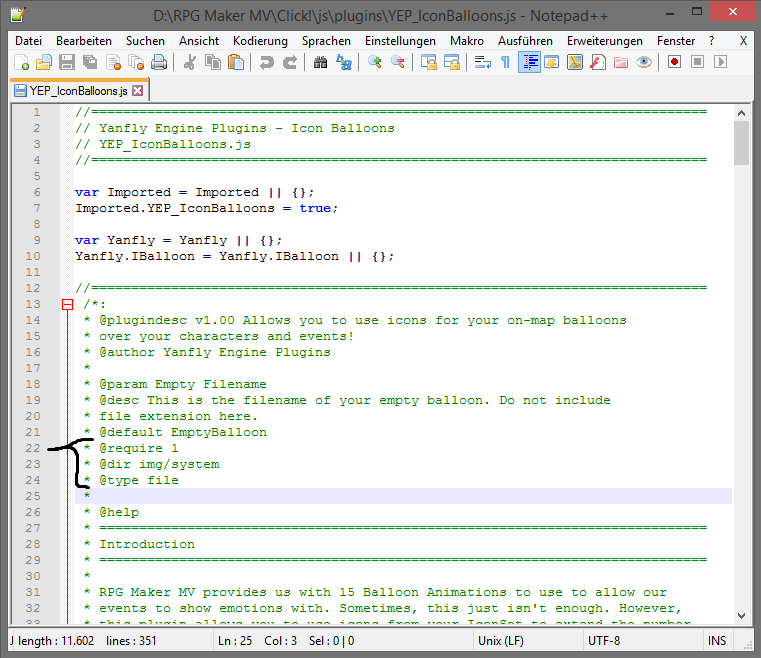The width and height of the screenshot is (761, 658).
Task: Click the X at the menu bar's right end
Action: pyautogui.click(x=743, y=41)
